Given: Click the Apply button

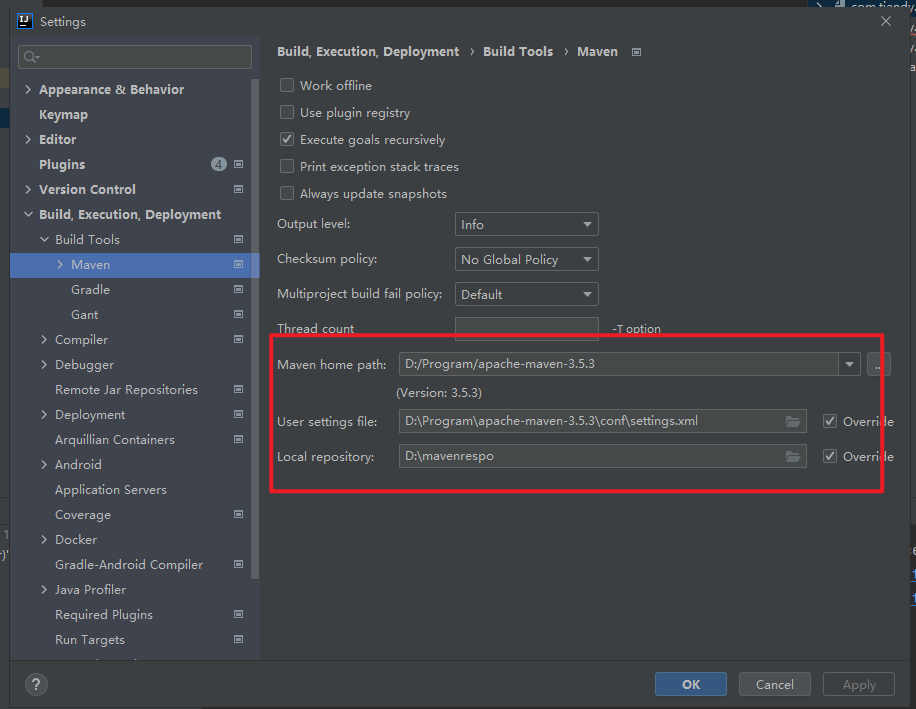Looking at the screenshot, I should click(859, 684).
